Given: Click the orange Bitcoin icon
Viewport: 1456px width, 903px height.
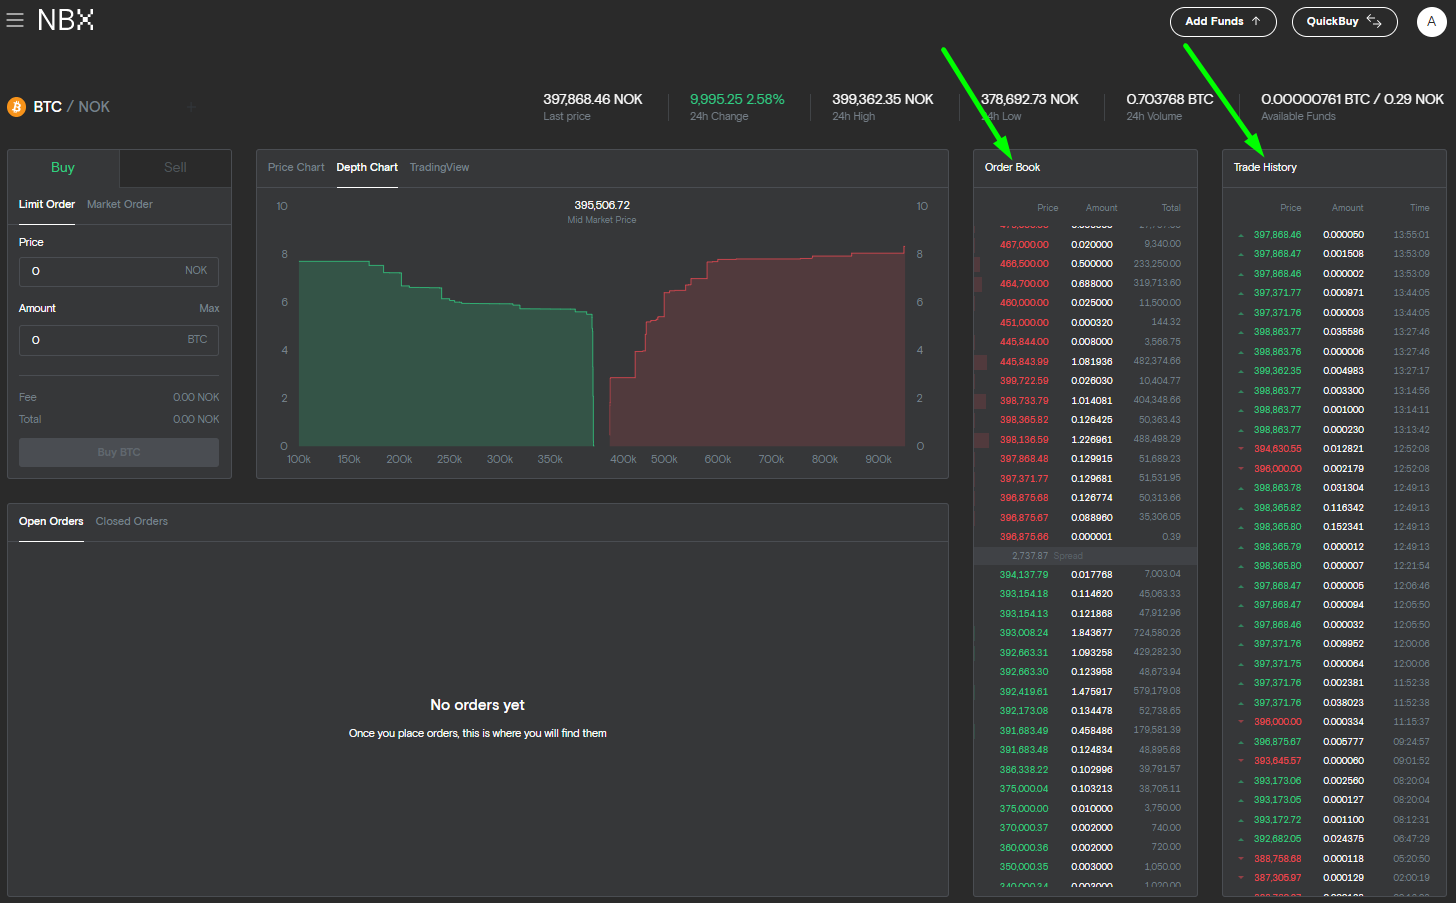Looking at the screenshot, I should pyautogui.click(x=16, y=107).
